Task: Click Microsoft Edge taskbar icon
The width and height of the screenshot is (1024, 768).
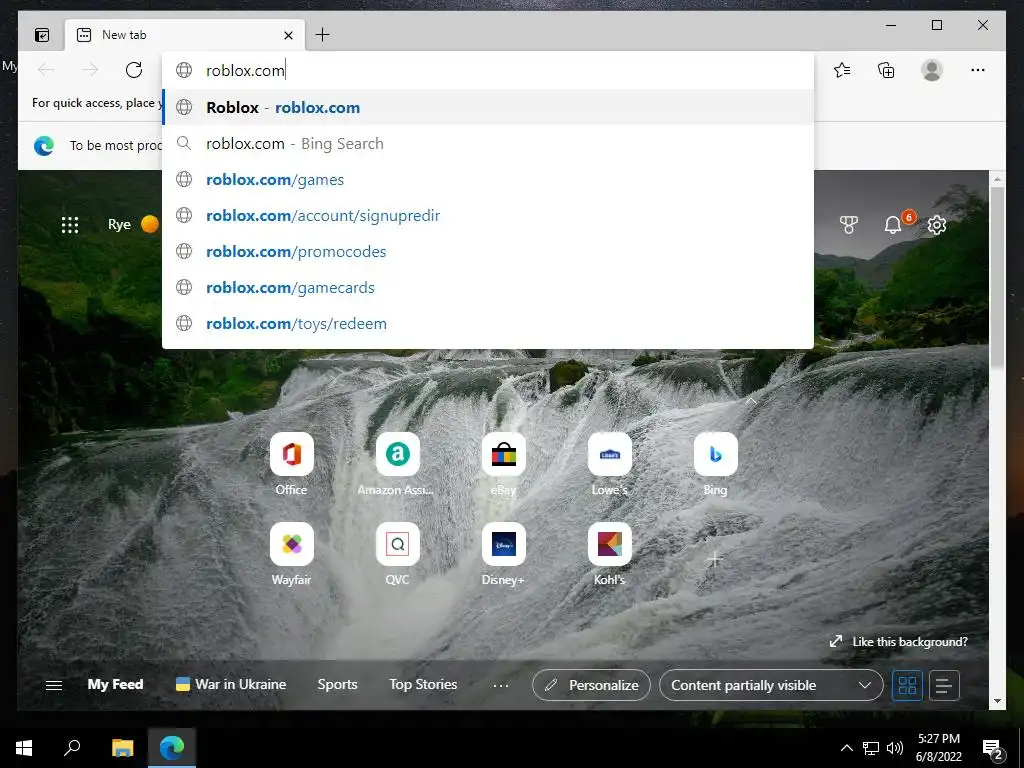Action: coord(172,748)
